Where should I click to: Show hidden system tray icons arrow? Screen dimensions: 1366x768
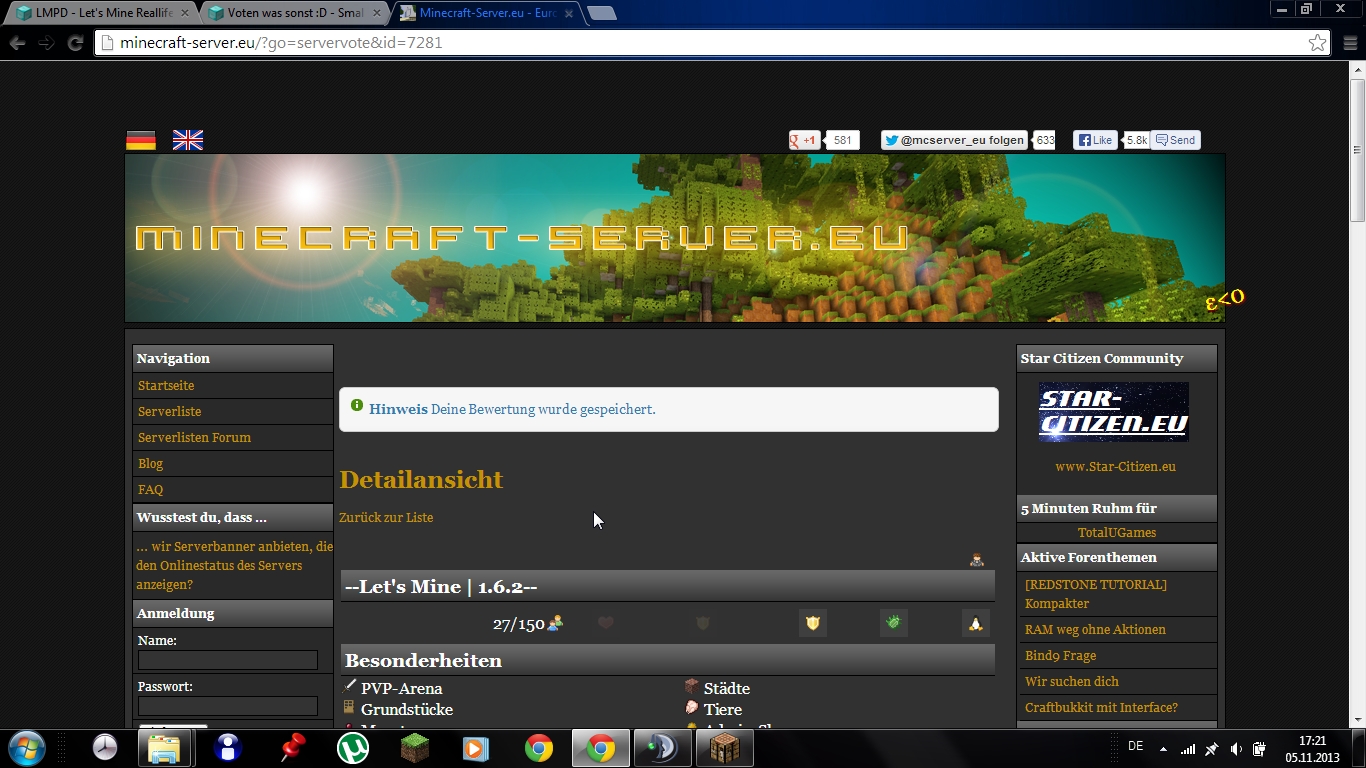point(1163,748)
